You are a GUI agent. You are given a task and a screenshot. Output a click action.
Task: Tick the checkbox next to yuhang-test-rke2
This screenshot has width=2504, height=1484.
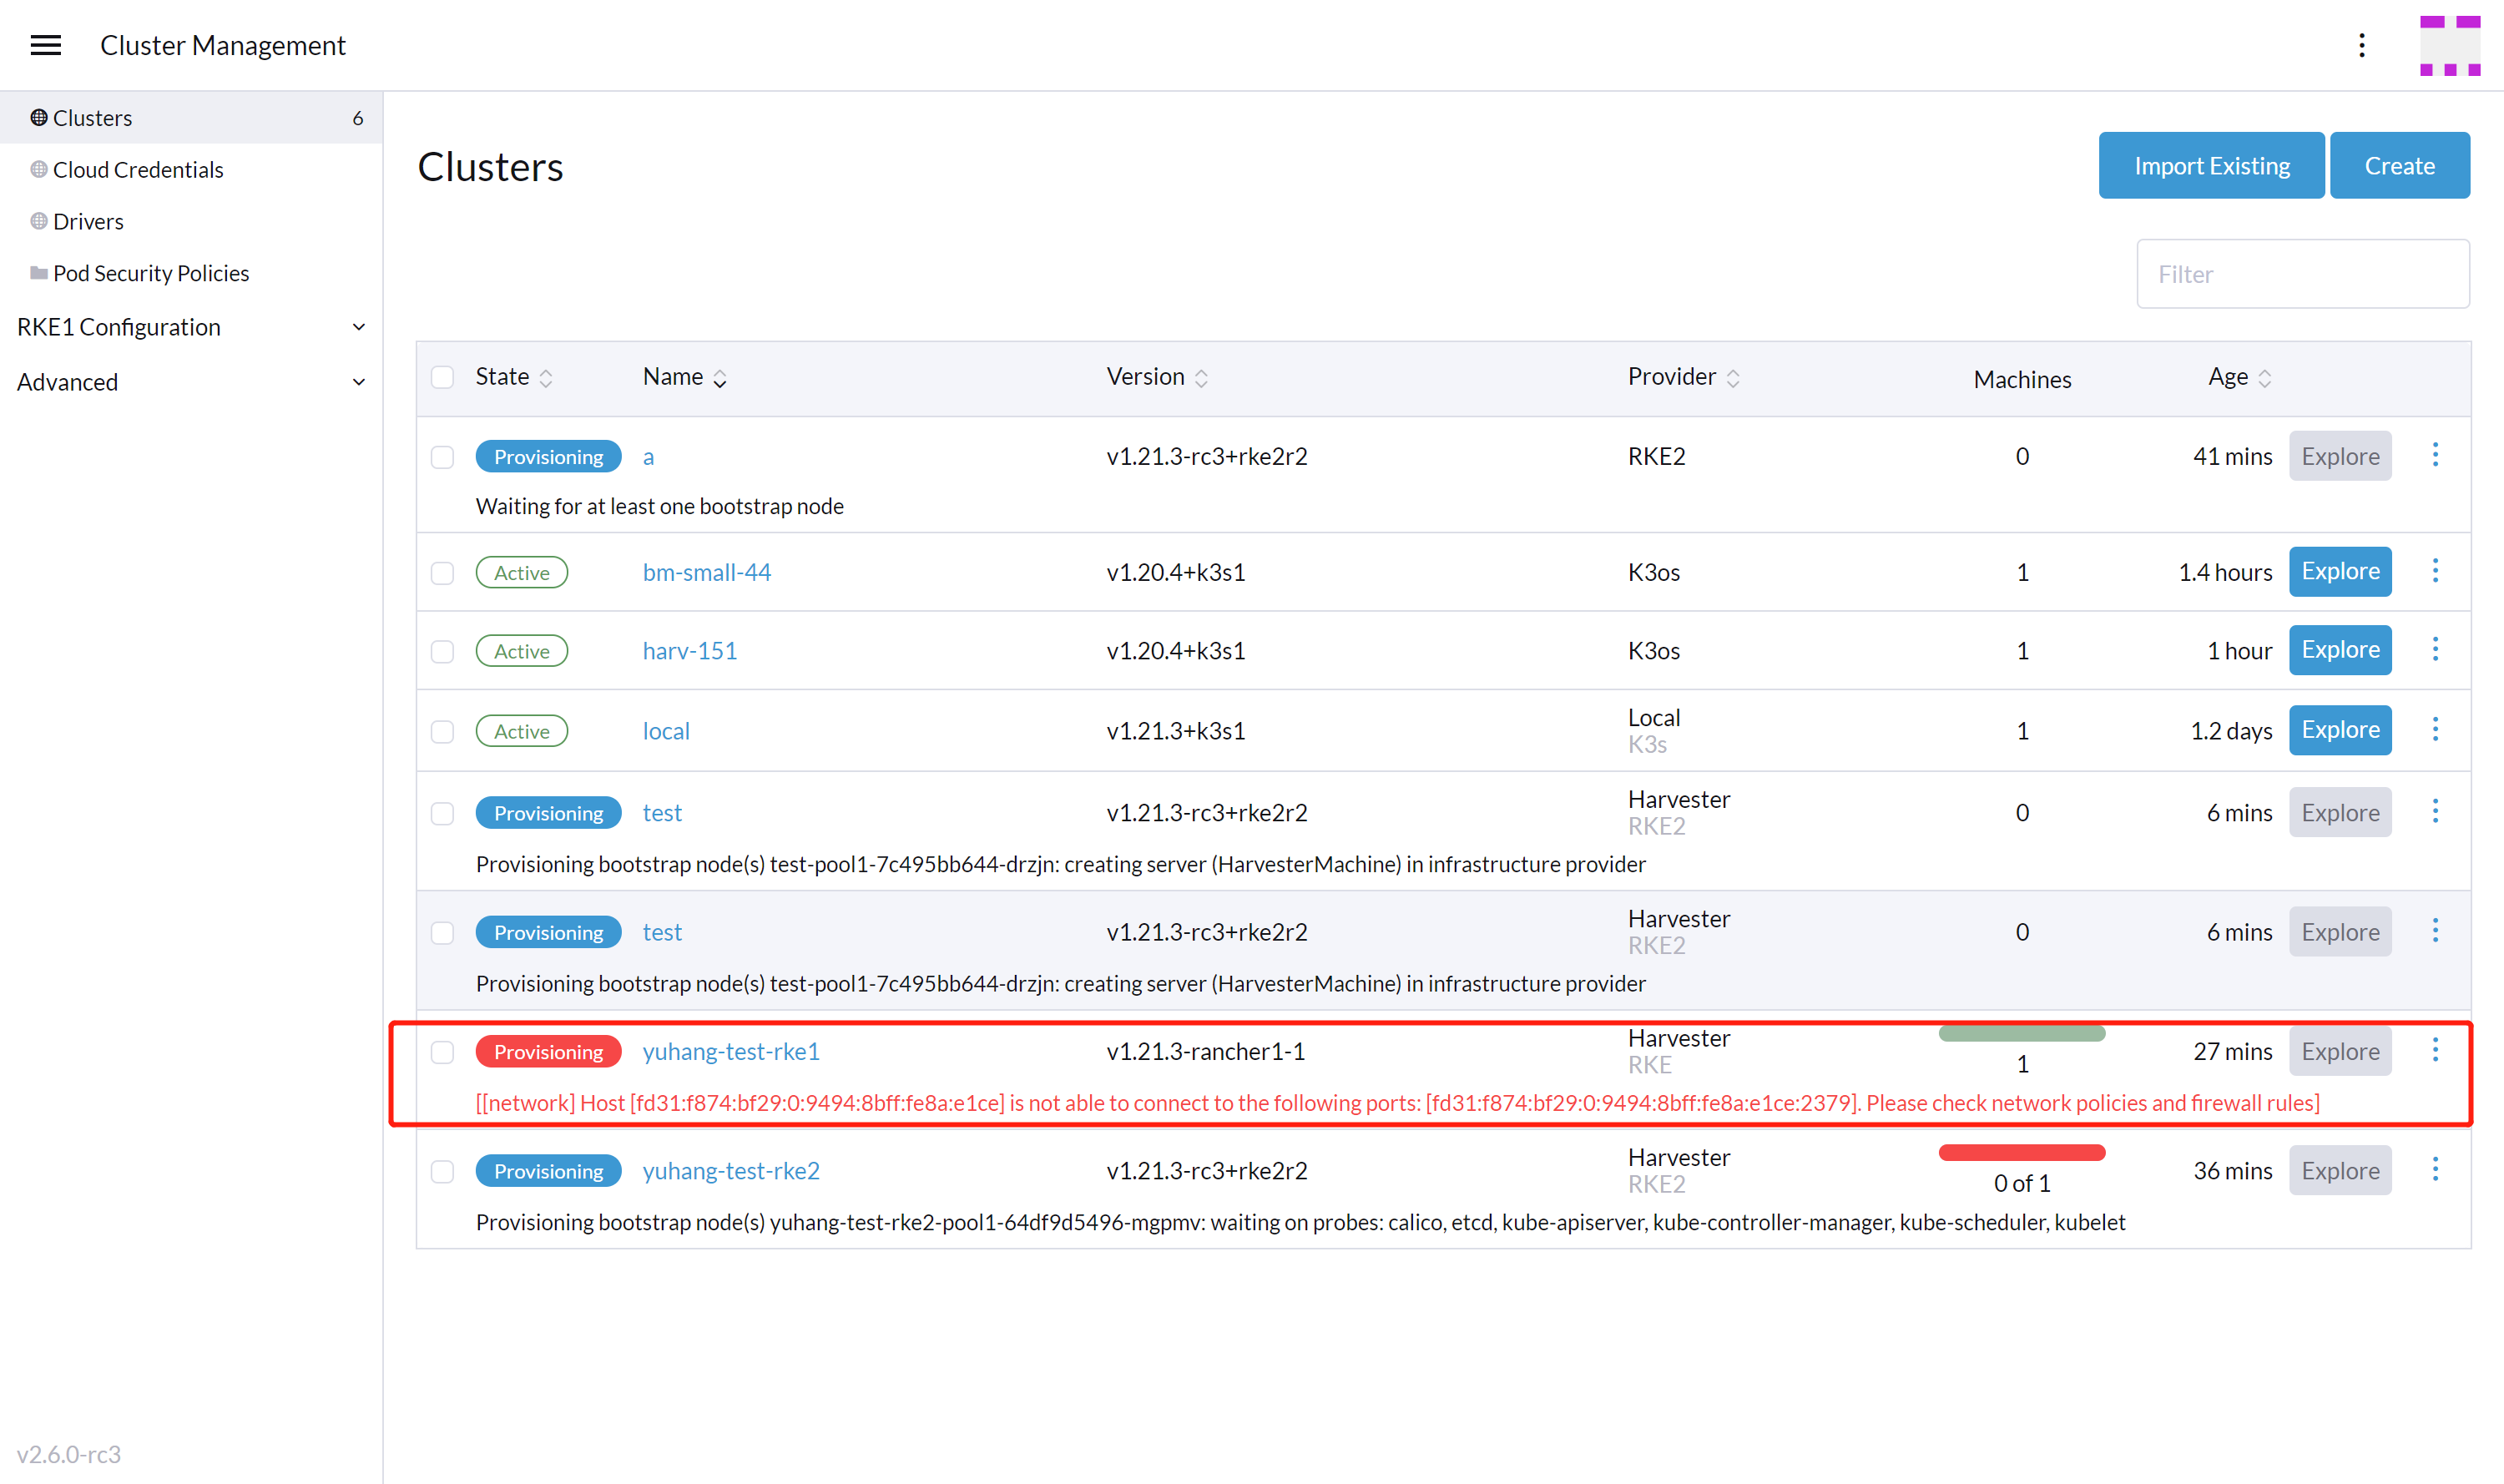443,1171
